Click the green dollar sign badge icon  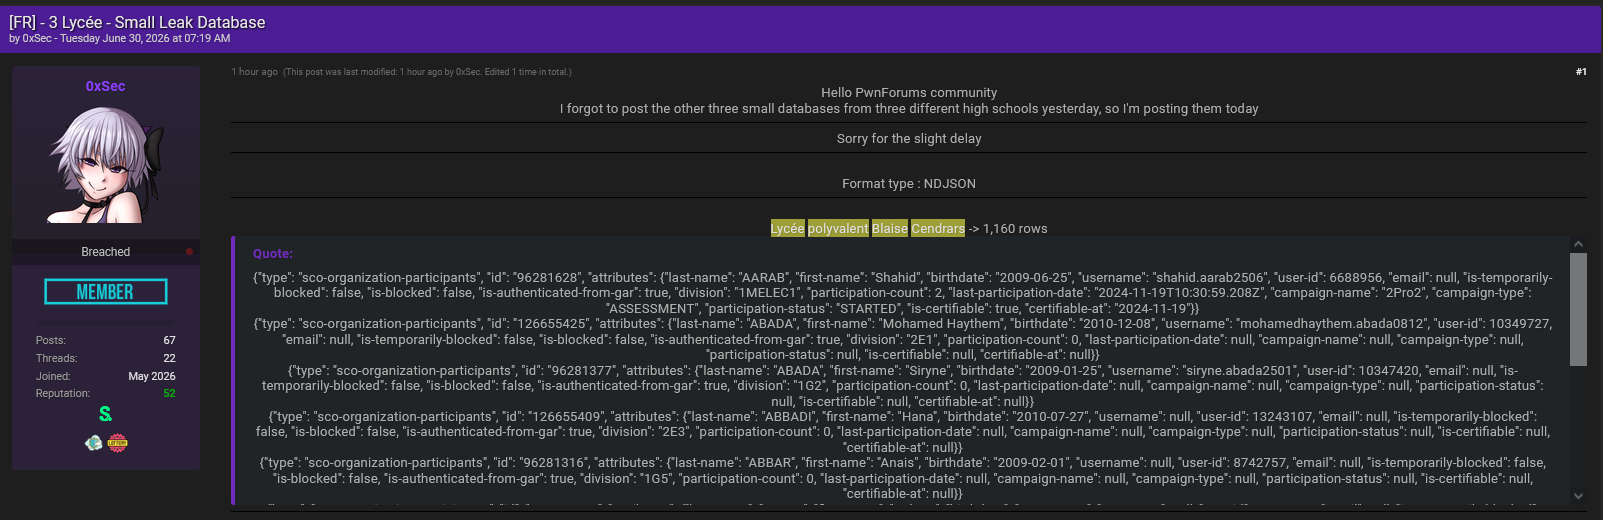[105, 414]
